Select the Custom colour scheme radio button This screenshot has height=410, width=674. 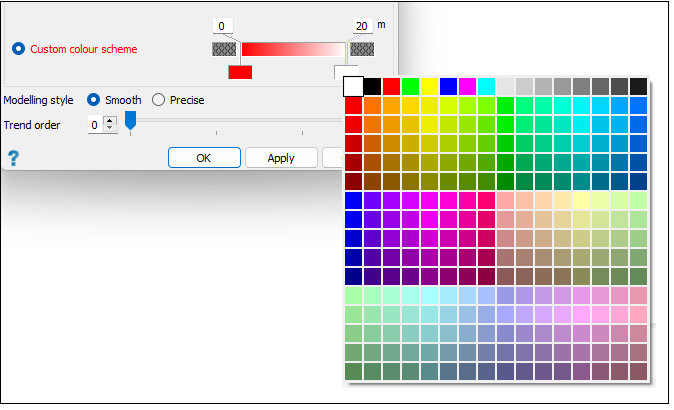point(18,49)
